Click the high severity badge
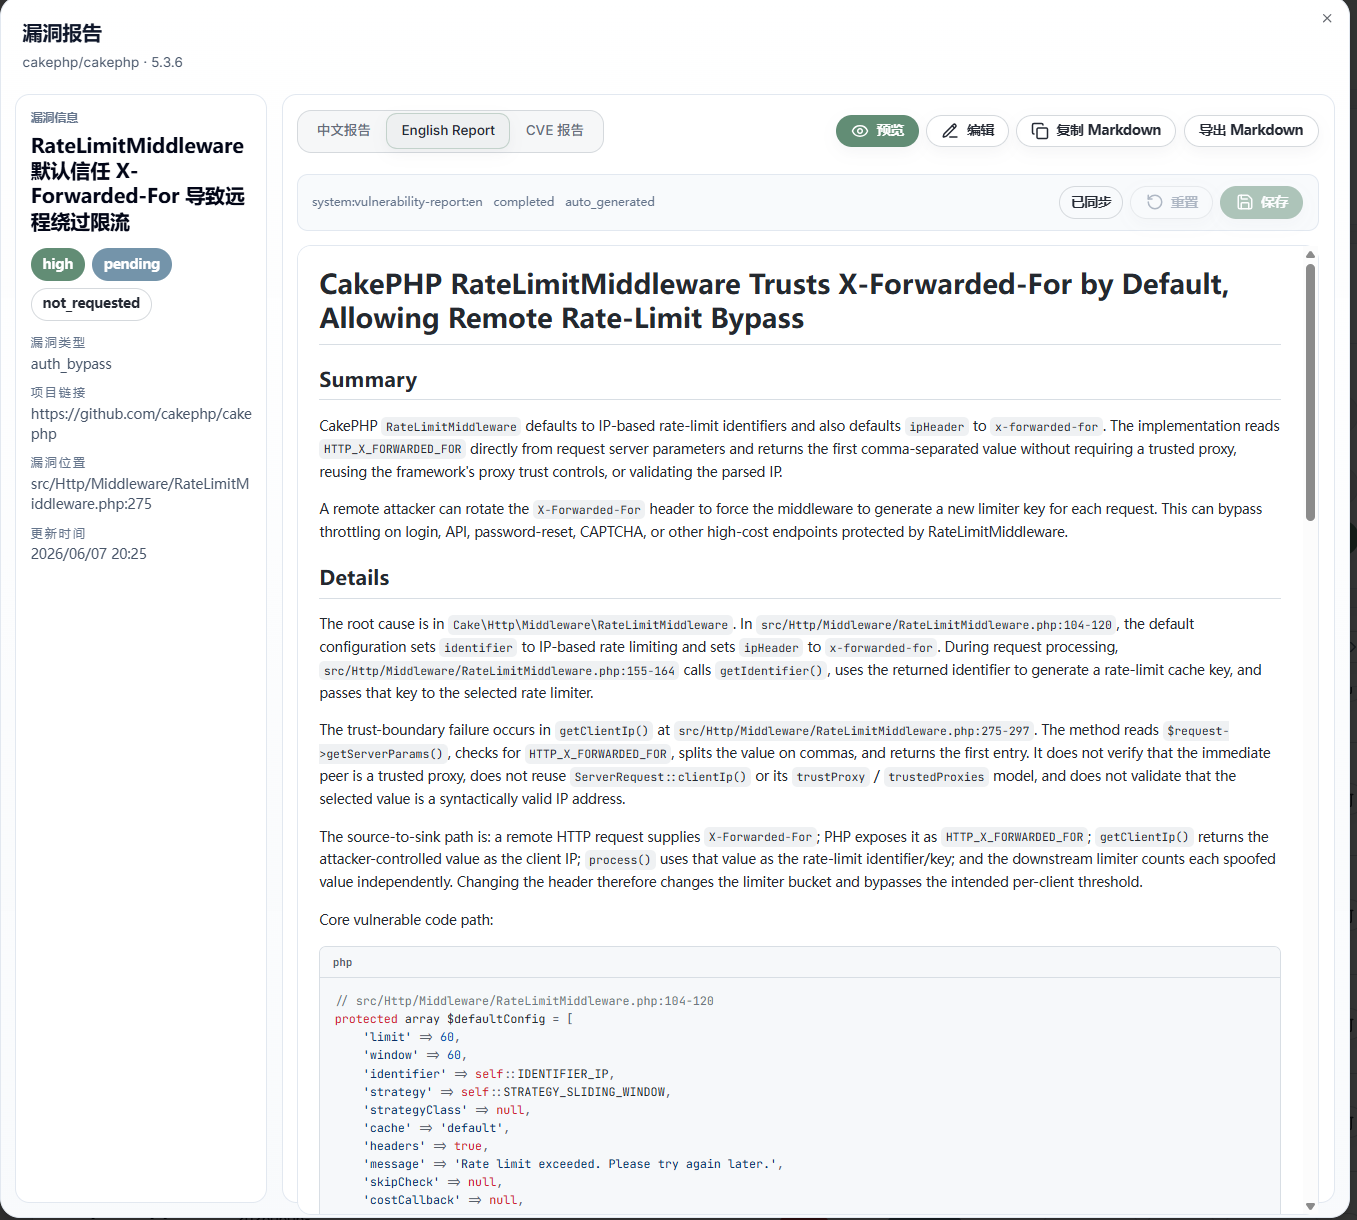 tap(58, 264)
